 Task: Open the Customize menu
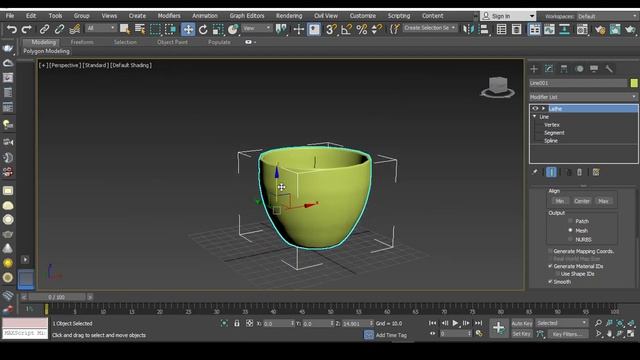(362, 16)
